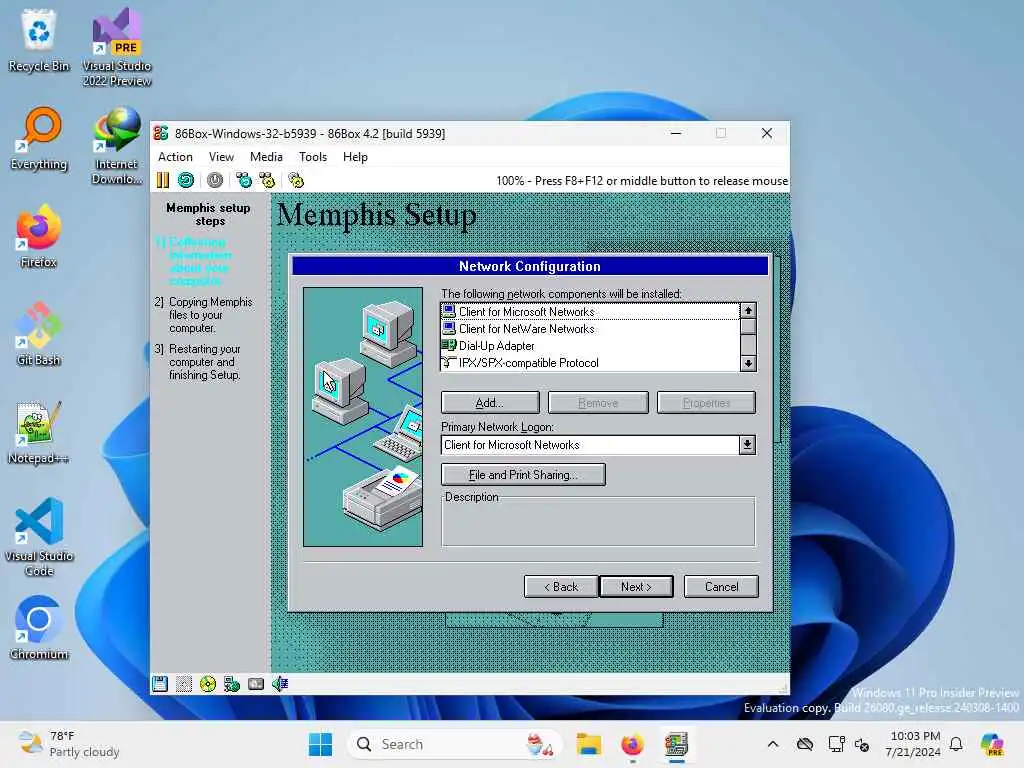1024x768 pixels.
Task: Open the Action menu
Action: (x=175, y=157)
